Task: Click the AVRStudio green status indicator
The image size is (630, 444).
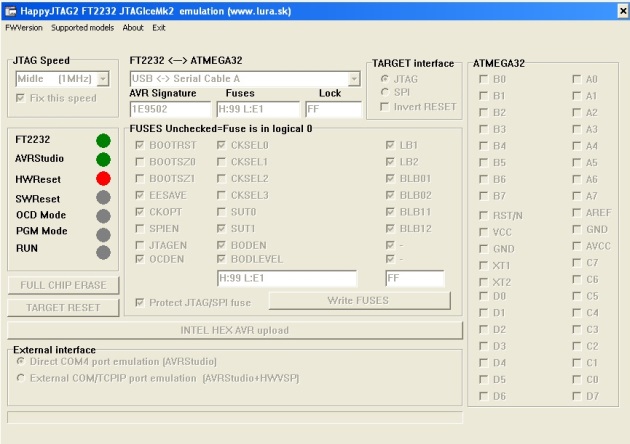Action: pyautogui.click(x=103, y=160)
